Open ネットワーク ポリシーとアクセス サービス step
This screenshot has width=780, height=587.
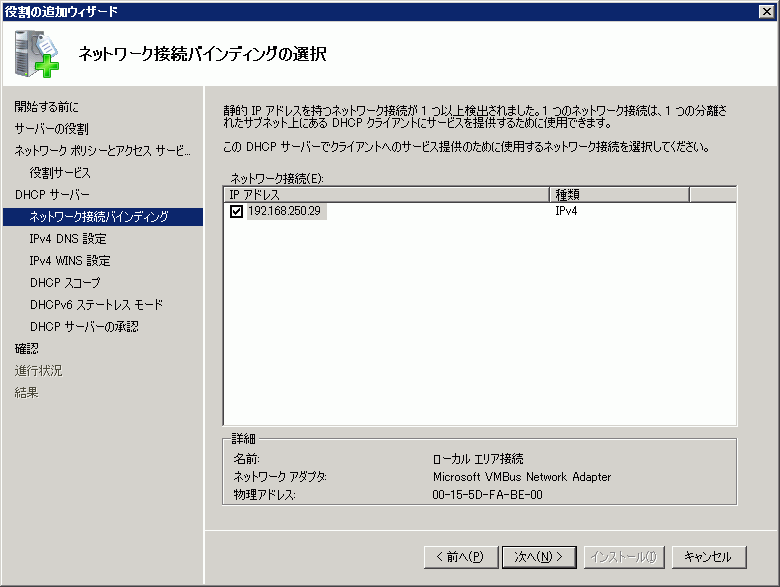click(x=102, y=151)
